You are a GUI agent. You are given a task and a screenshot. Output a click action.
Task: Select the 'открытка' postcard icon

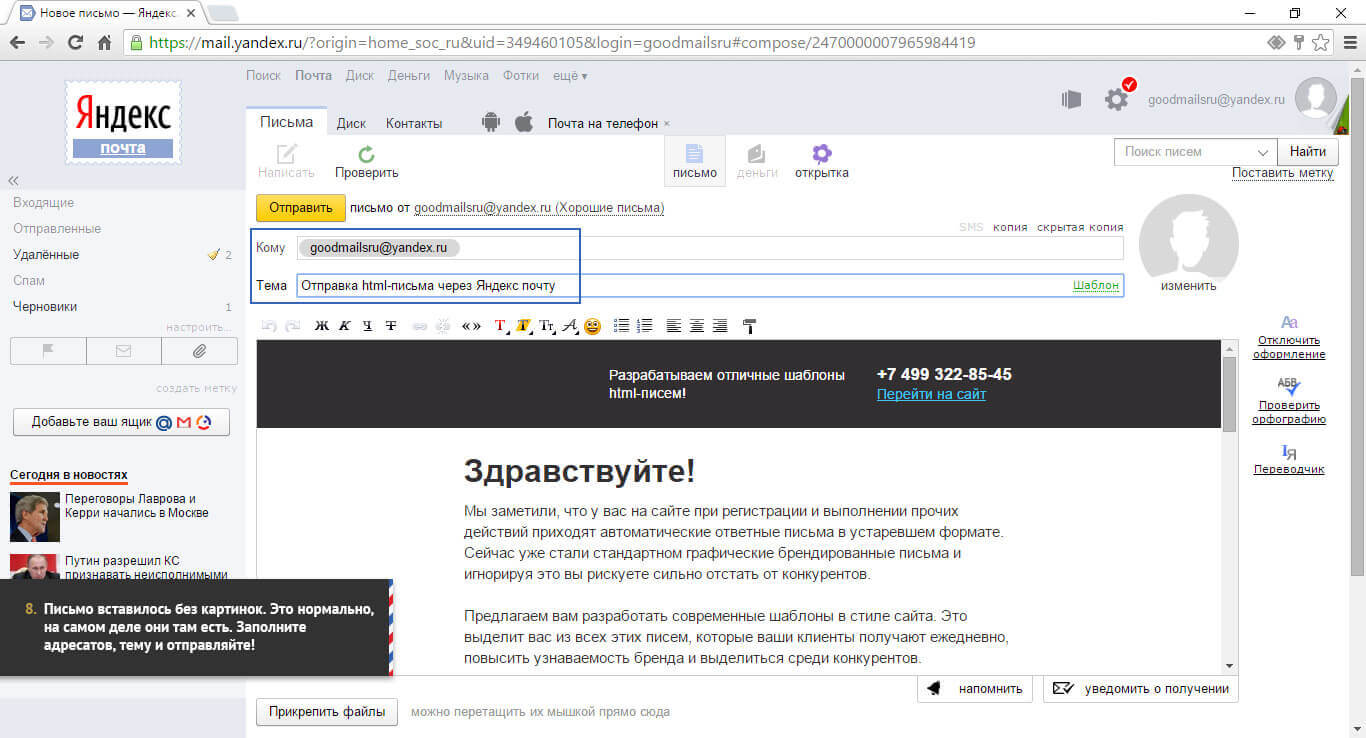click(x=821, y=161)
